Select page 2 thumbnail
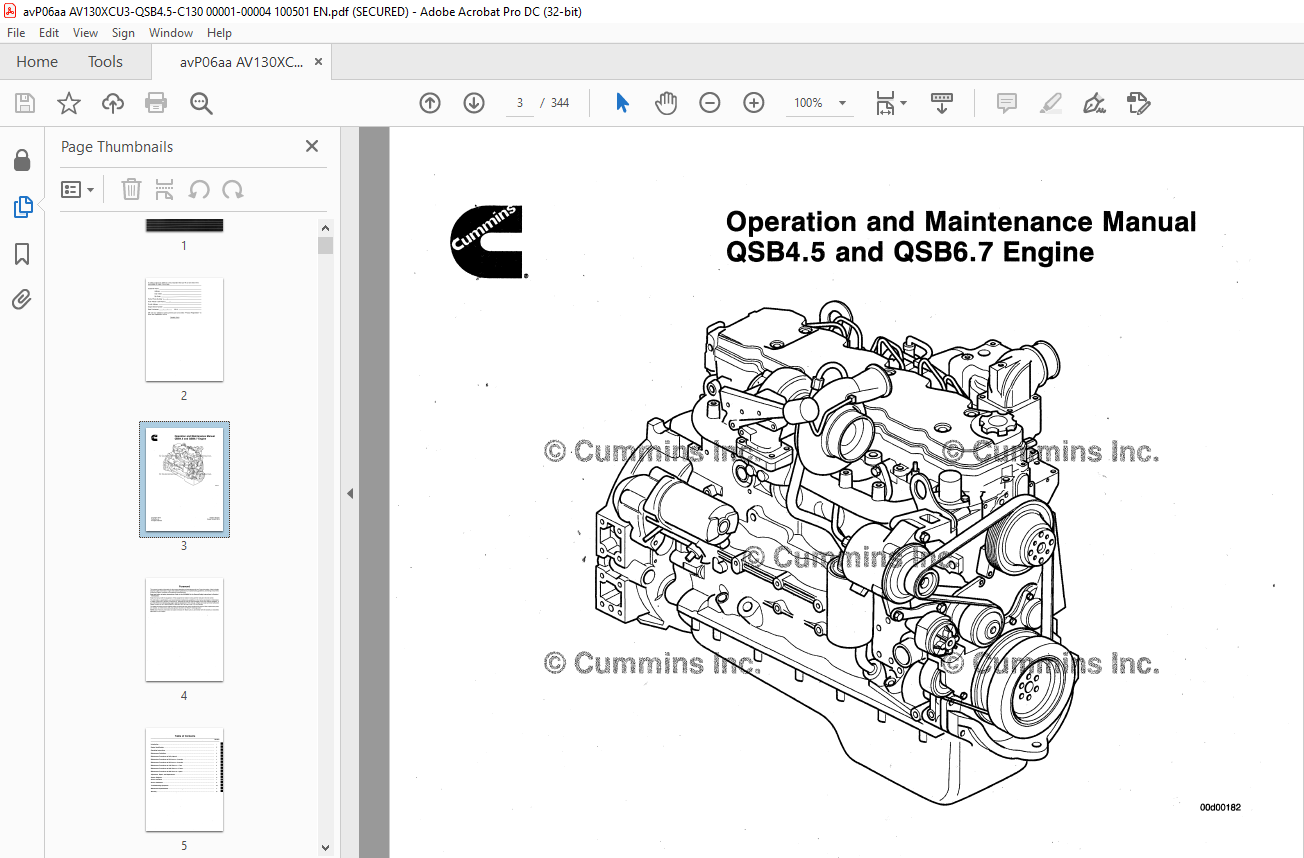Screen dimensions: 1304x858 pyautogui.click(x=184, y=329)
